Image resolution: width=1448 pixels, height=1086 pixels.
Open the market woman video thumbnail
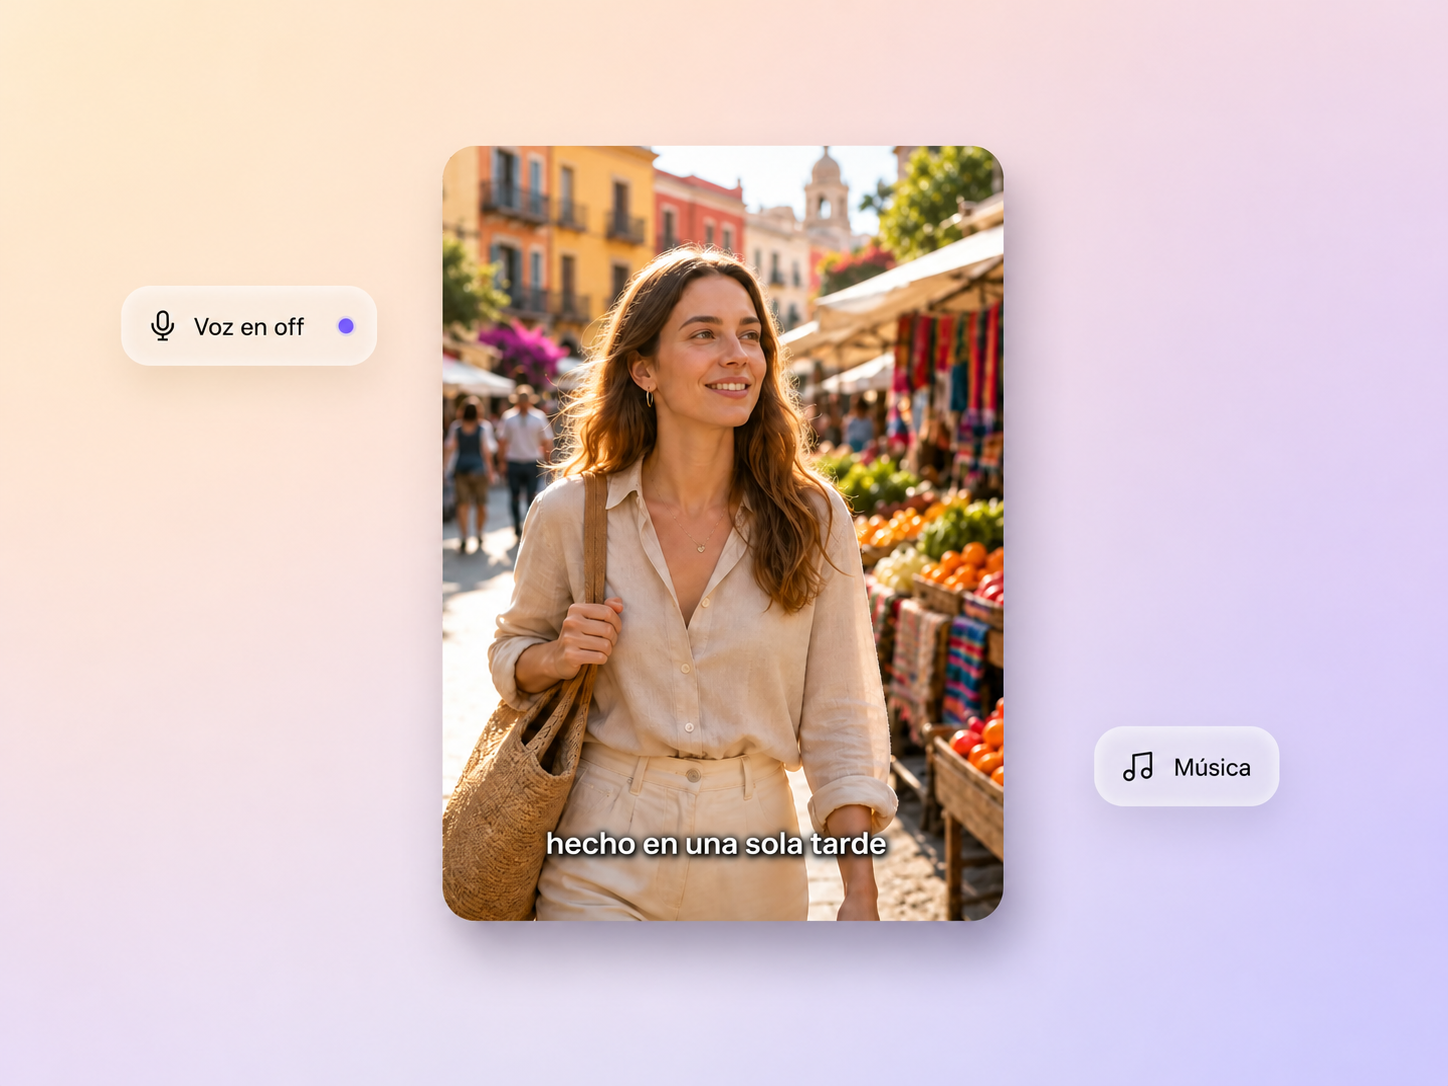pos(723,533)
